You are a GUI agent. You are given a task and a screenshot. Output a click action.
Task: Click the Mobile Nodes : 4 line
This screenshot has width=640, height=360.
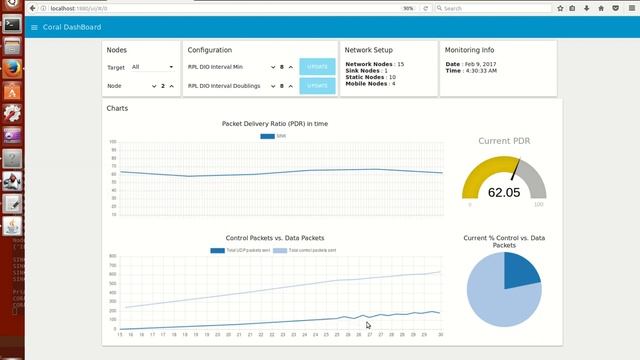370,84
